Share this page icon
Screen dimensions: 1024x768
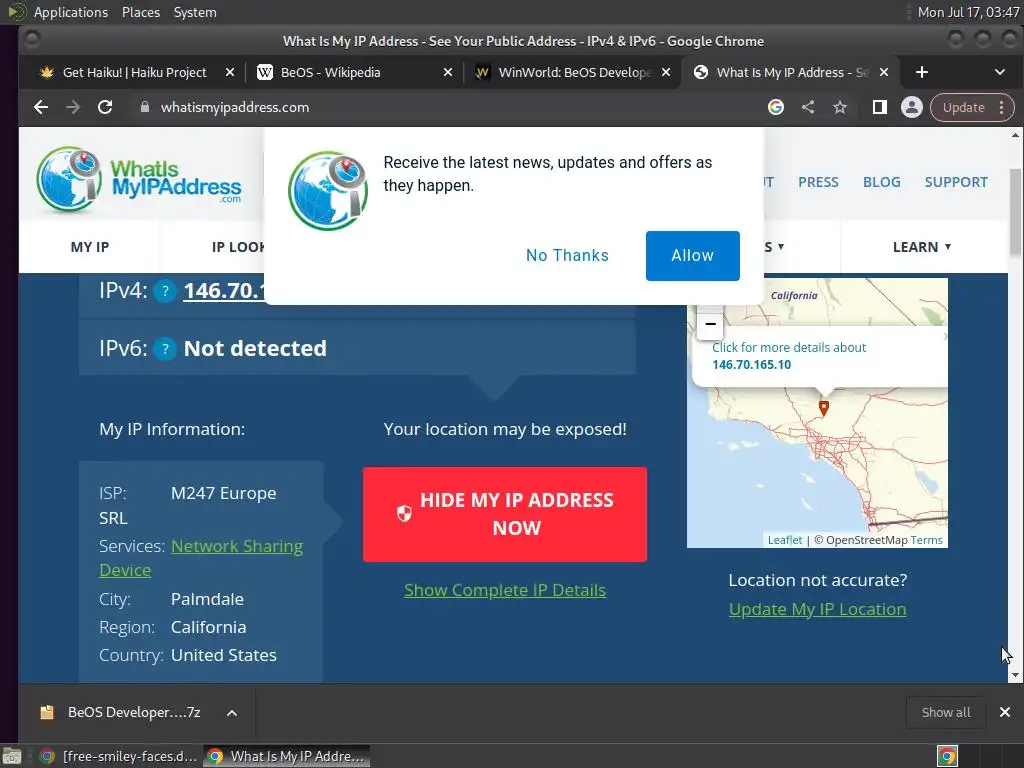(808, 107)
